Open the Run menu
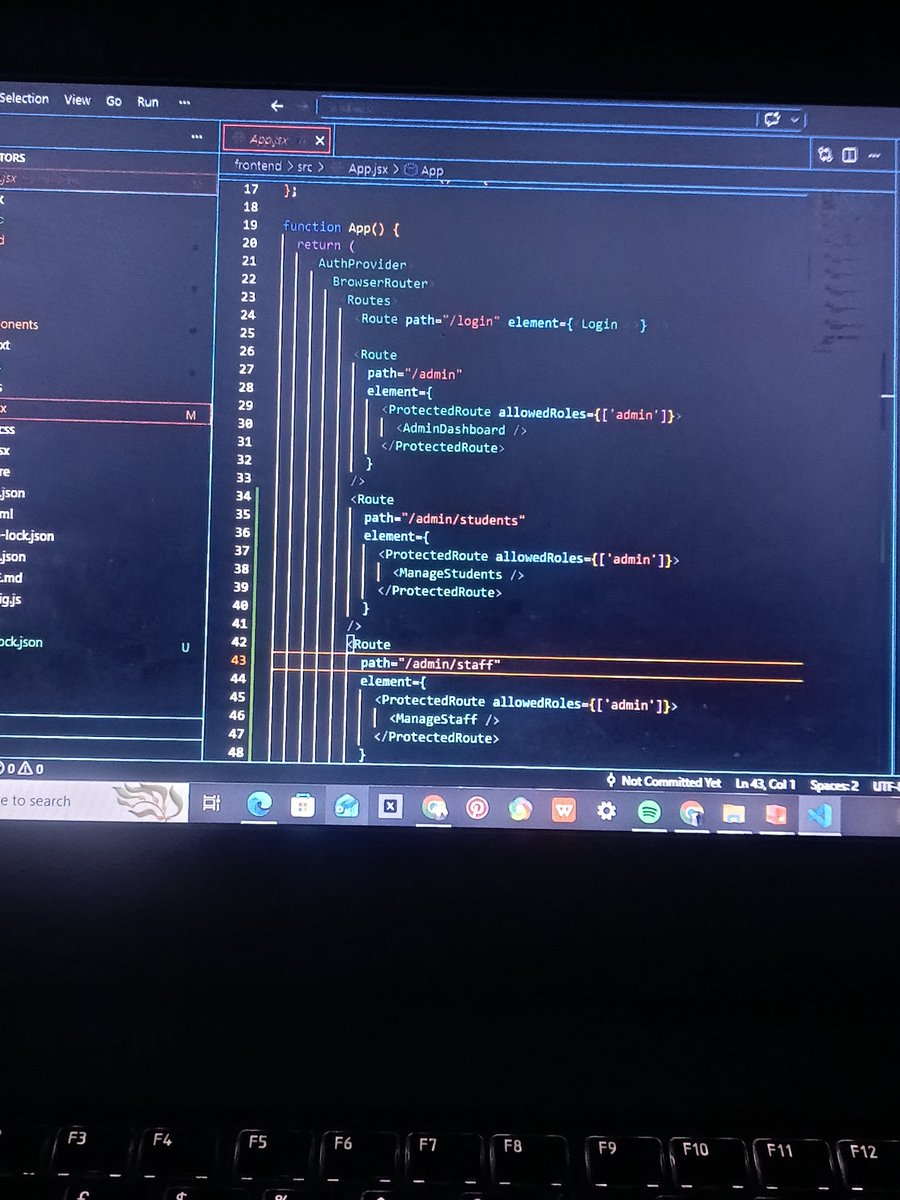Viewport: 900px width, 1200px height. (x=148, y=101)
